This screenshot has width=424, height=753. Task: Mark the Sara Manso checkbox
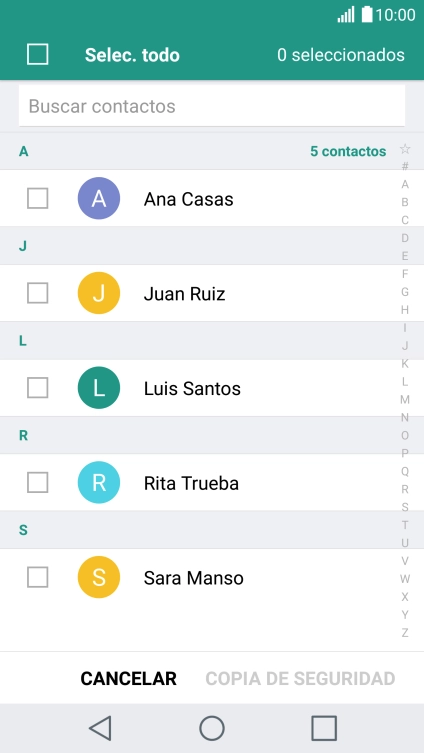pos(37,577)
